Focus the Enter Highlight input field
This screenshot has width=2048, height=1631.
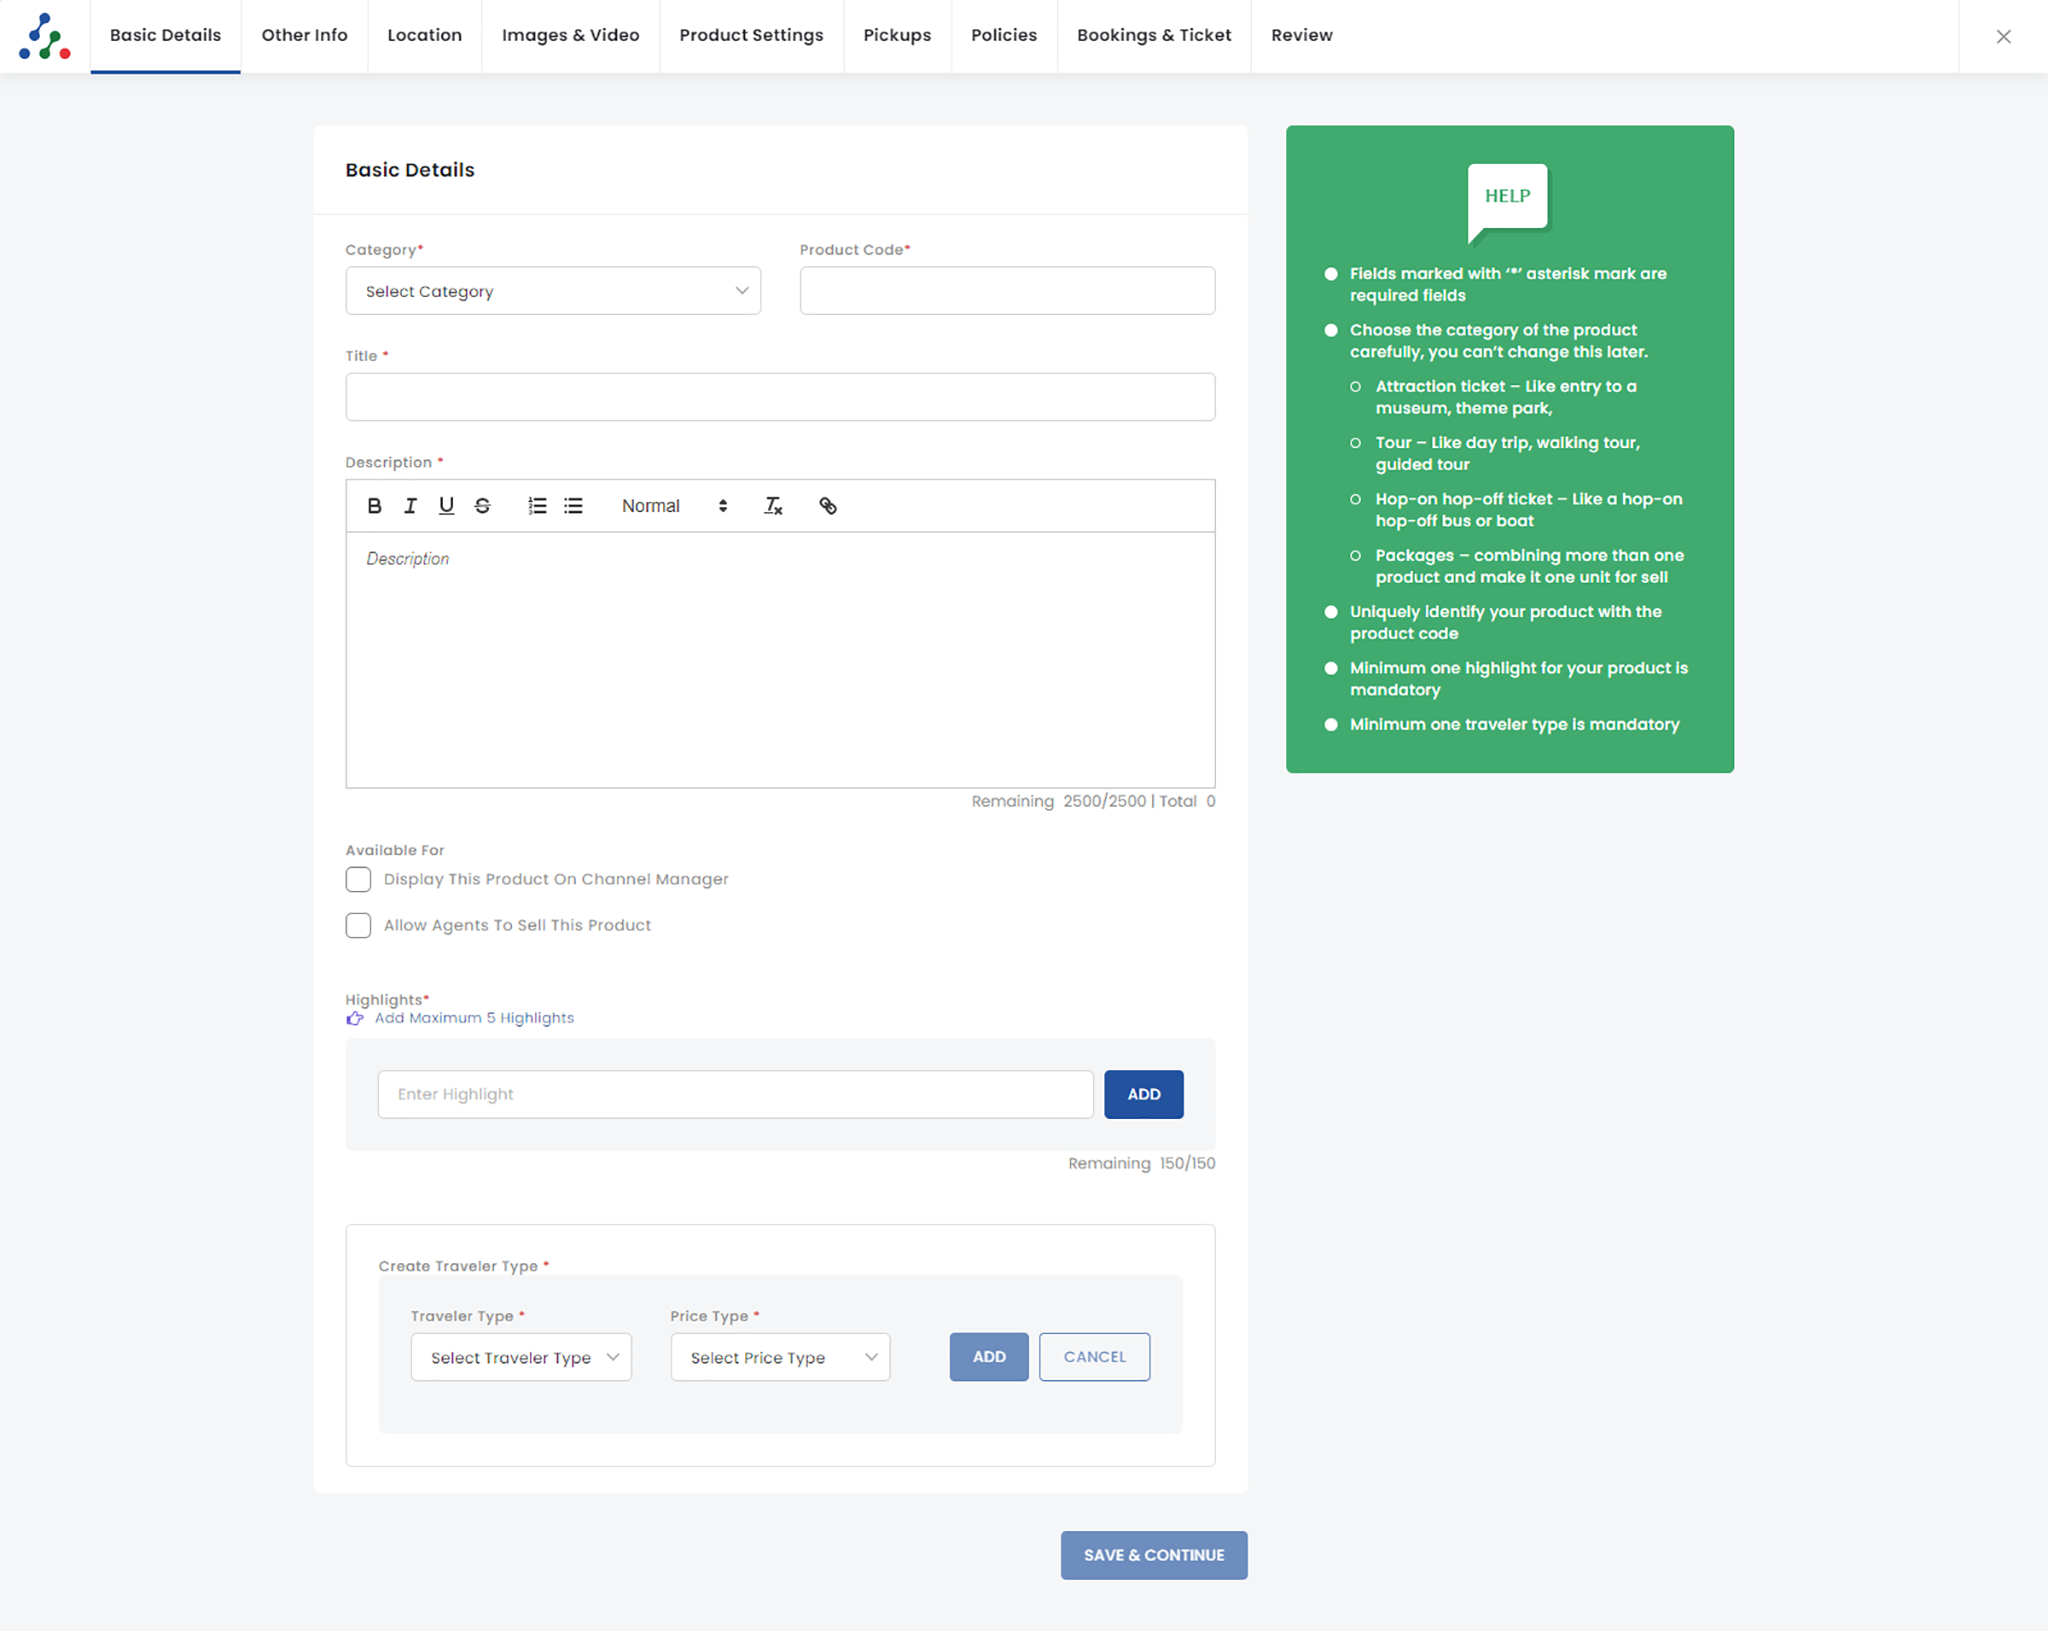(x=735, y=1094)
